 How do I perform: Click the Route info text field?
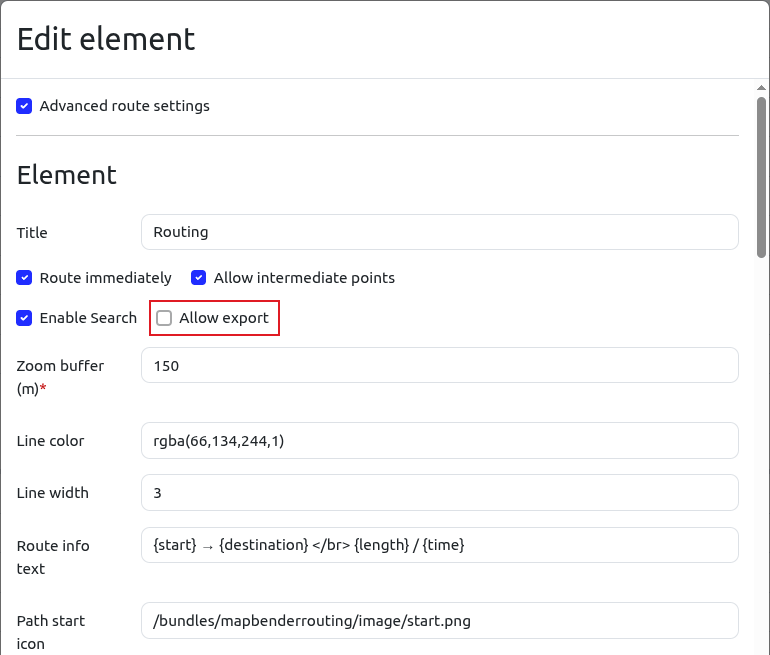[440, 545]
